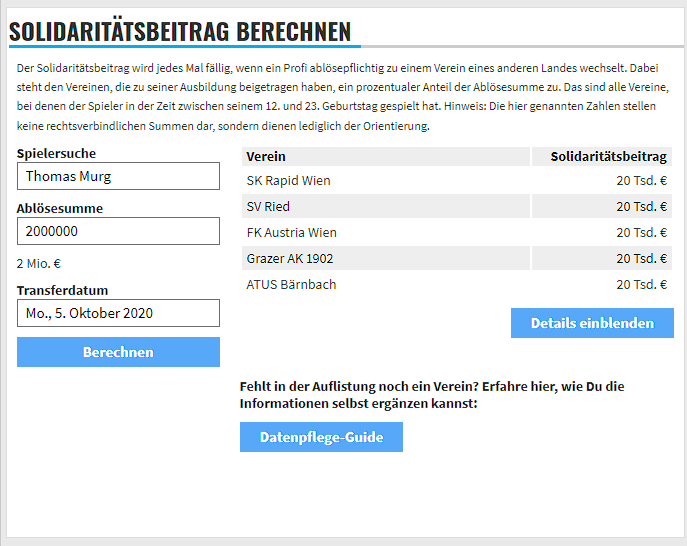Image resolution: width=687 pixels, height=546 pixels.
Task: Click SK Rapid Wien's 20 Tsd. € amount
Action: [641, 181]
